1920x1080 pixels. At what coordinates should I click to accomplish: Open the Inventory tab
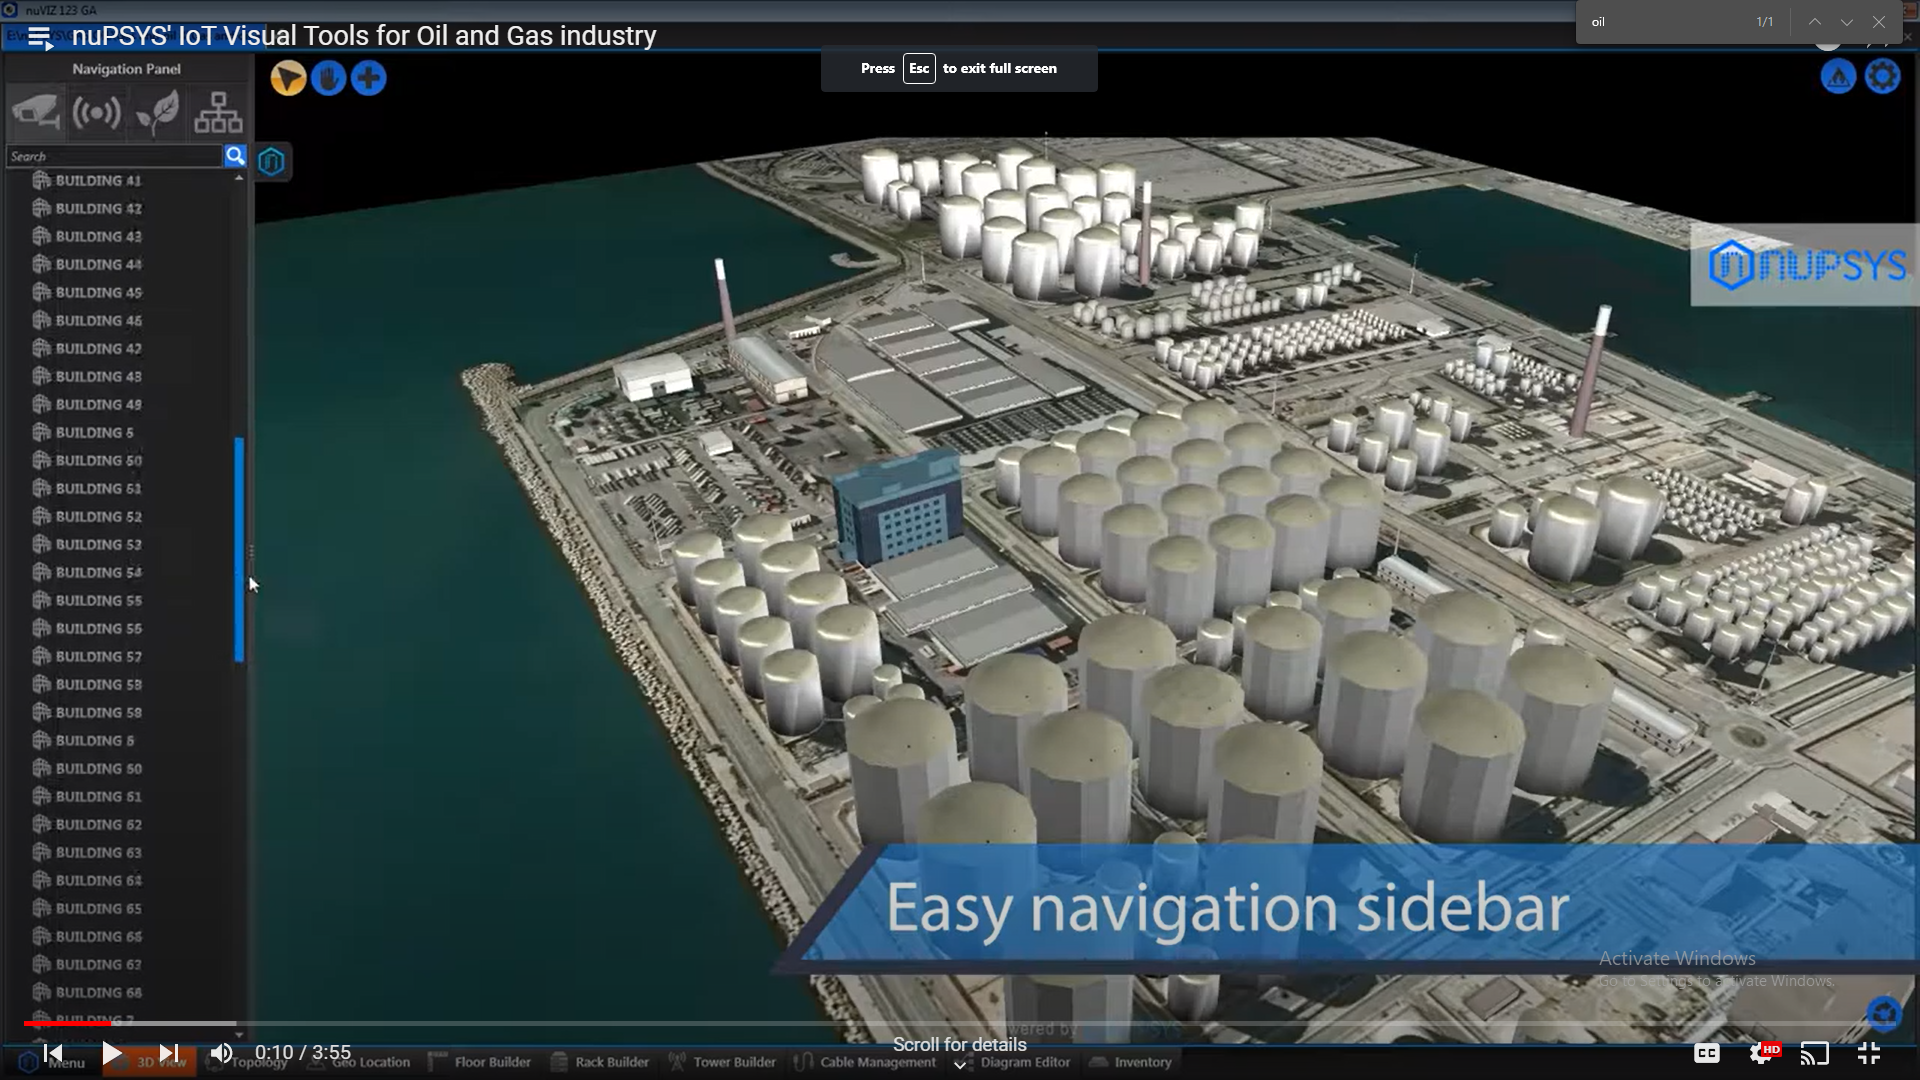click(x=1131, y=1062)
